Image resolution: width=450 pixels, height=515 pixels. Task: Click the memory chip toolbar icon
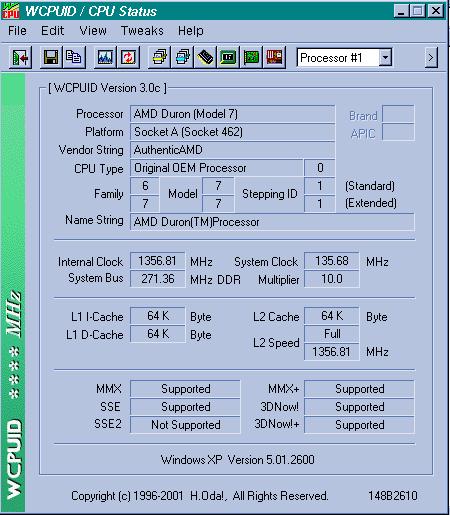point(205,58)
